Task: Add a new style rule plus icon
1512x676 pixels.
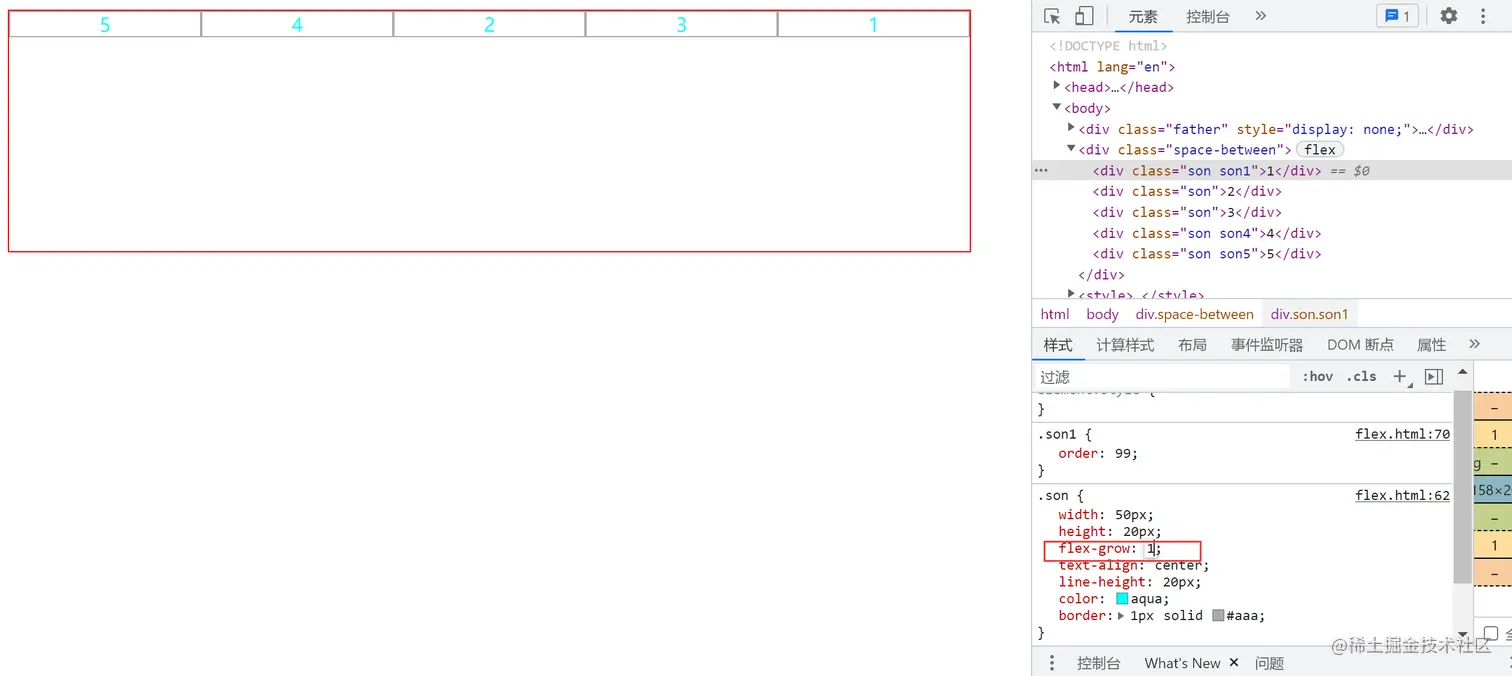Action: pyautogui.click(x=1400, y=377)
